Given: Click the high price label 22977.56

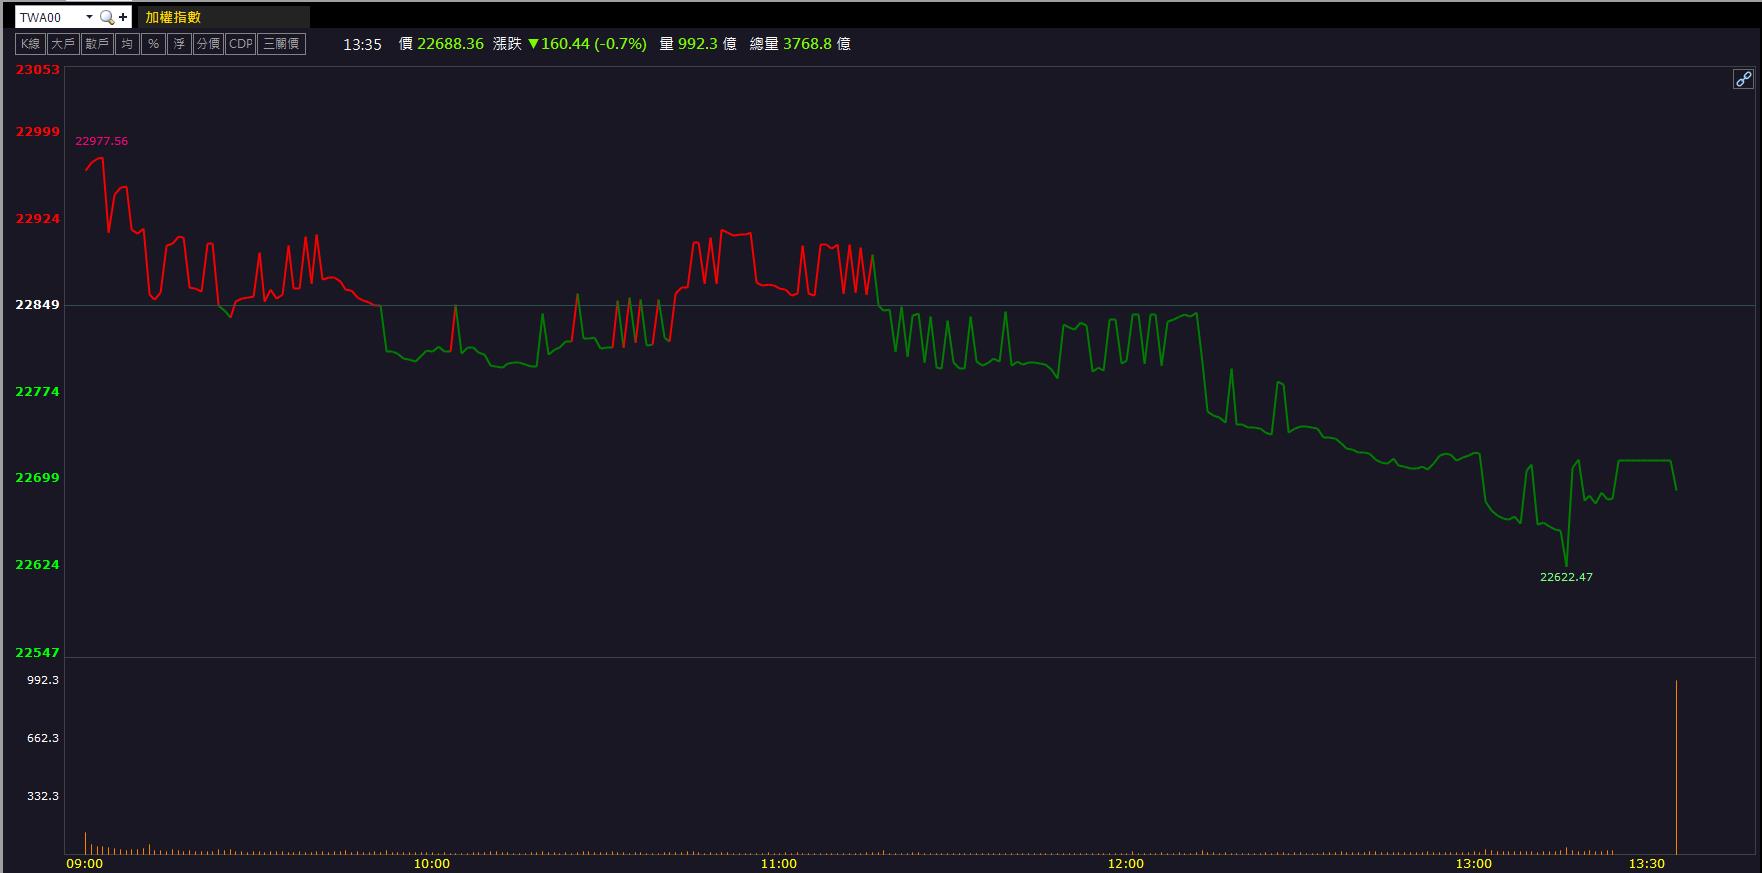Looking at the screenshot, I should coord(102,141).
